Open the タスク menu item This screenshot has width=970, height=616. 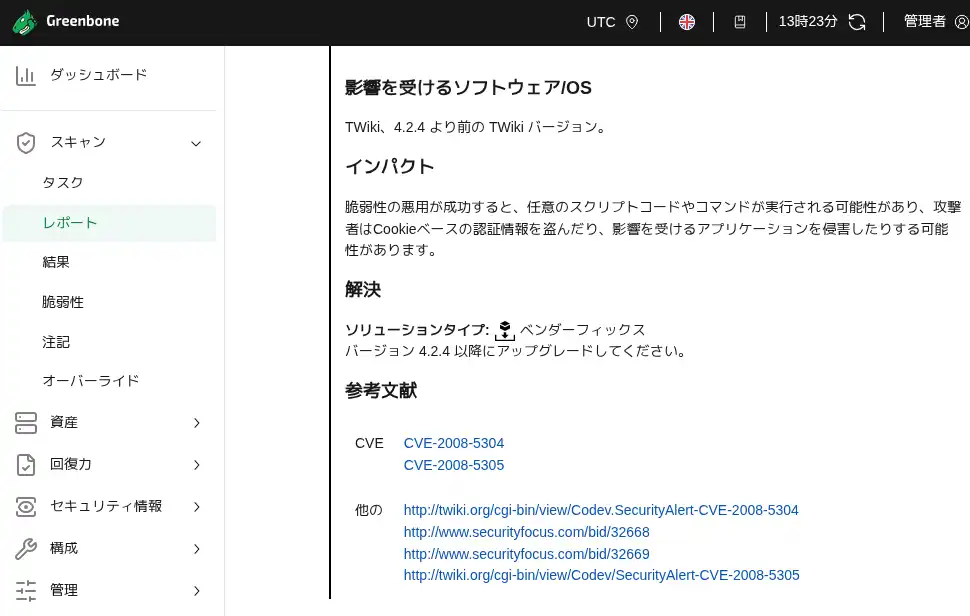(63, 183)
